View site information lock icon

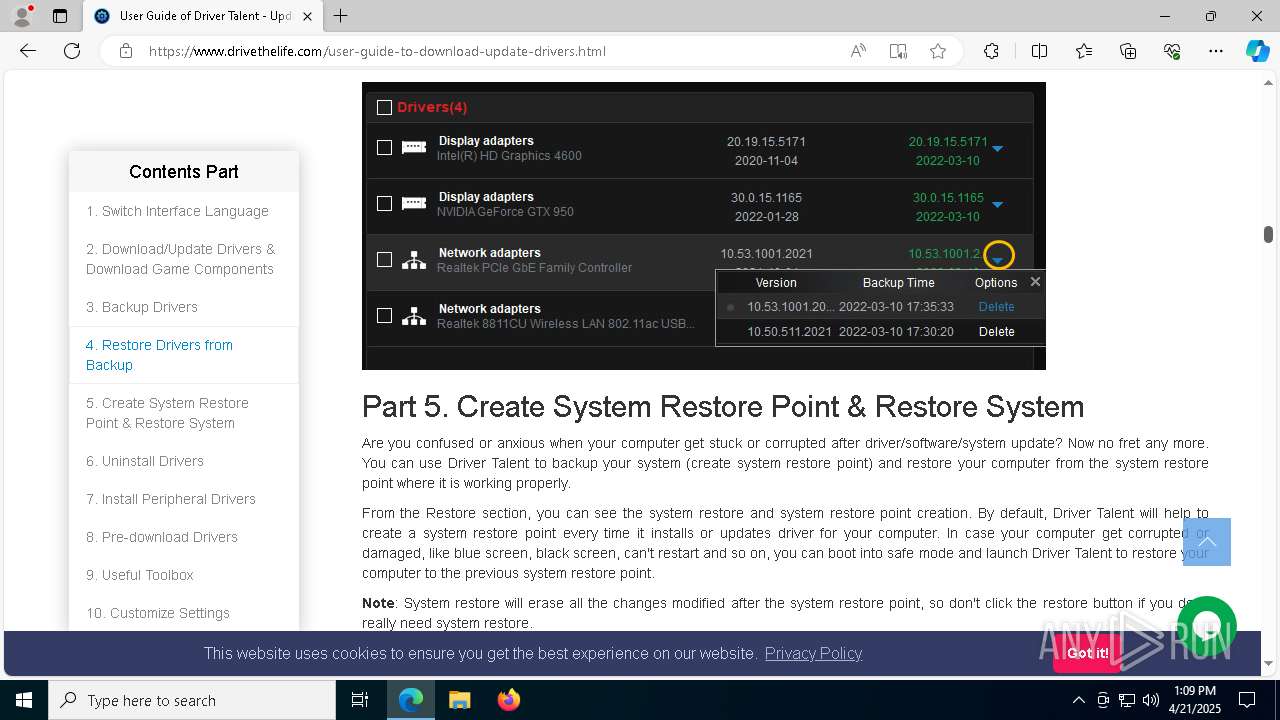[x=126, y=51]
